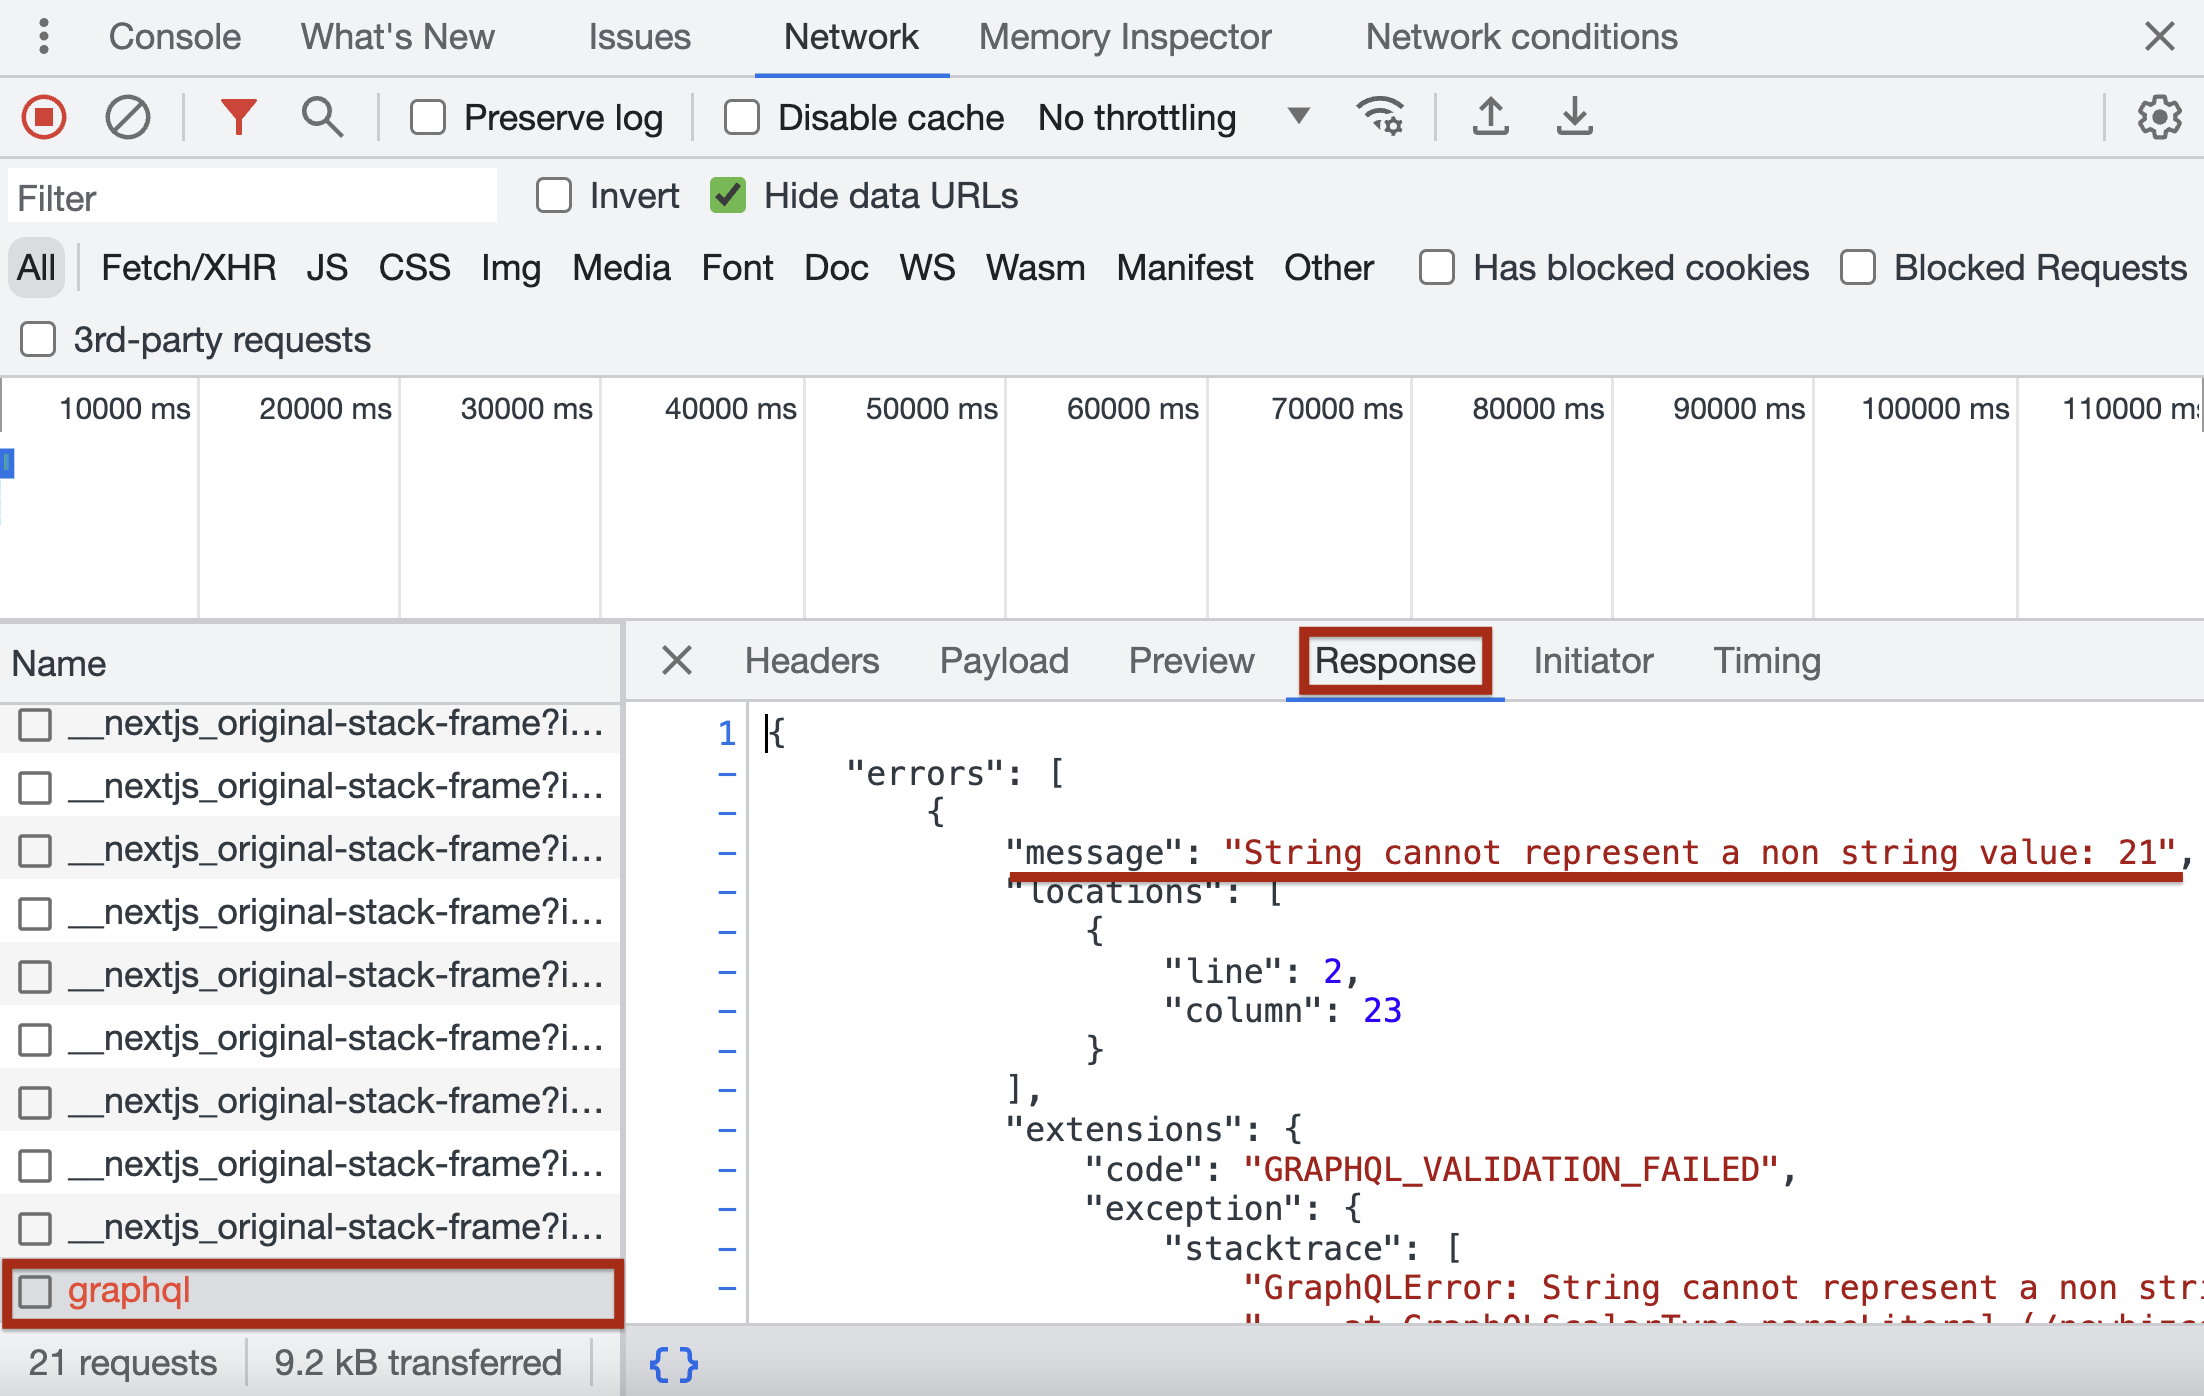Select the graphql request
Viewport: 2204px width, 1396px height.
(130, 1291)
